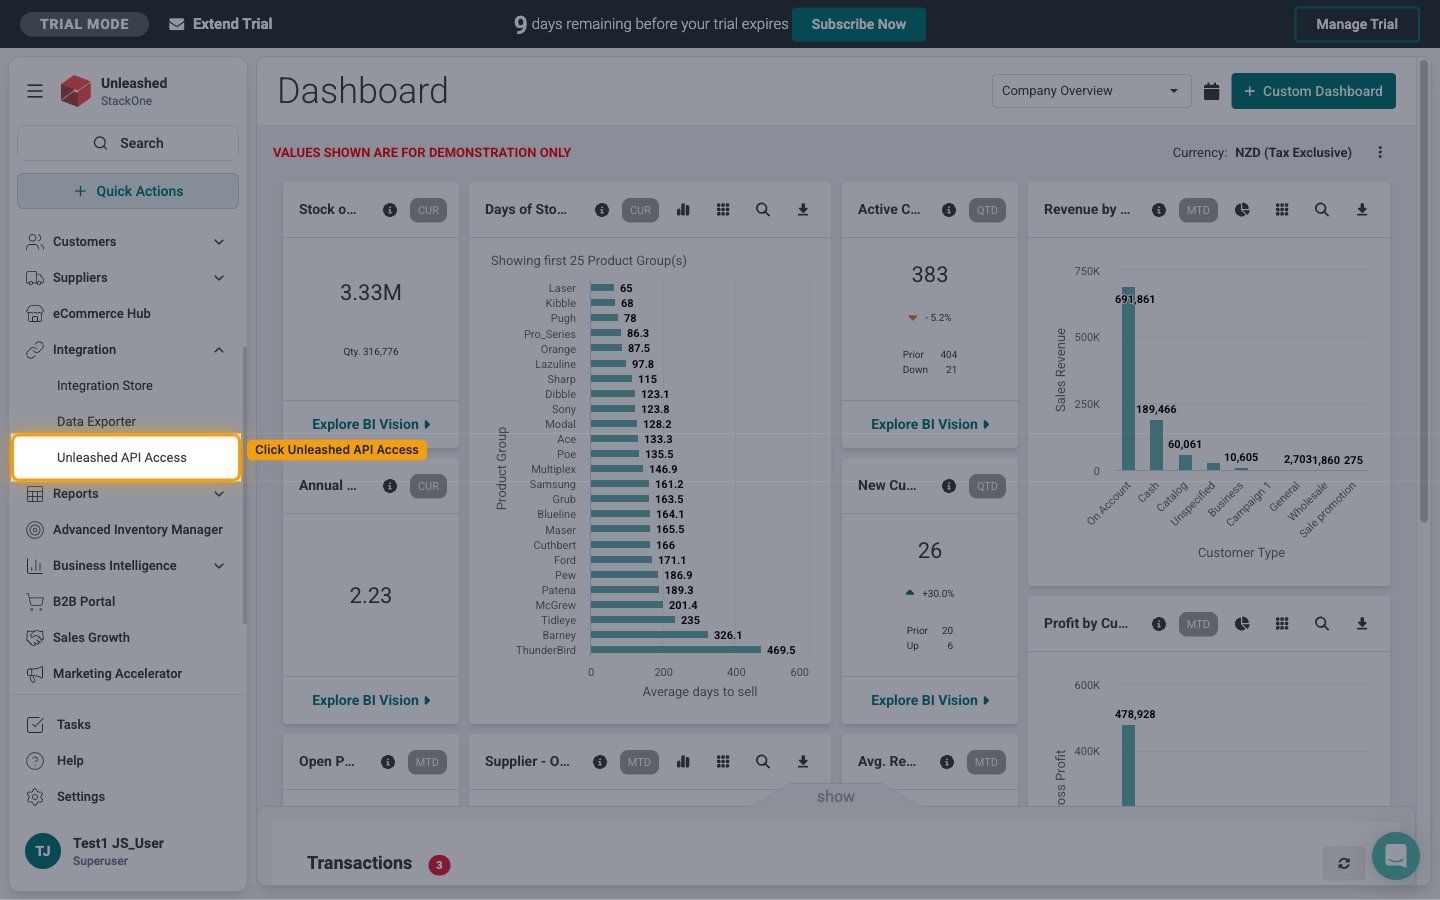
Task: Switch Days of Stock to grid view
Action: click(x=723, y=210)
